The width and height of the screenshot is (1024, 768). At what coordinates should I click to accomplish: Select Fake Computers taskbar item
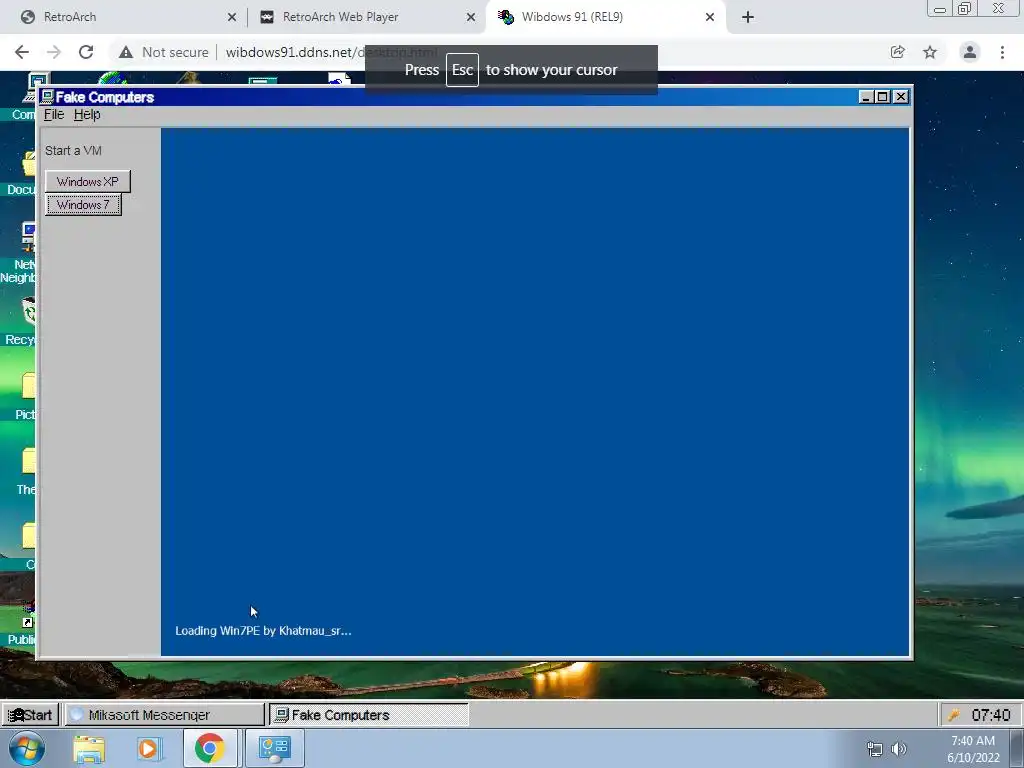pos(369,715)
